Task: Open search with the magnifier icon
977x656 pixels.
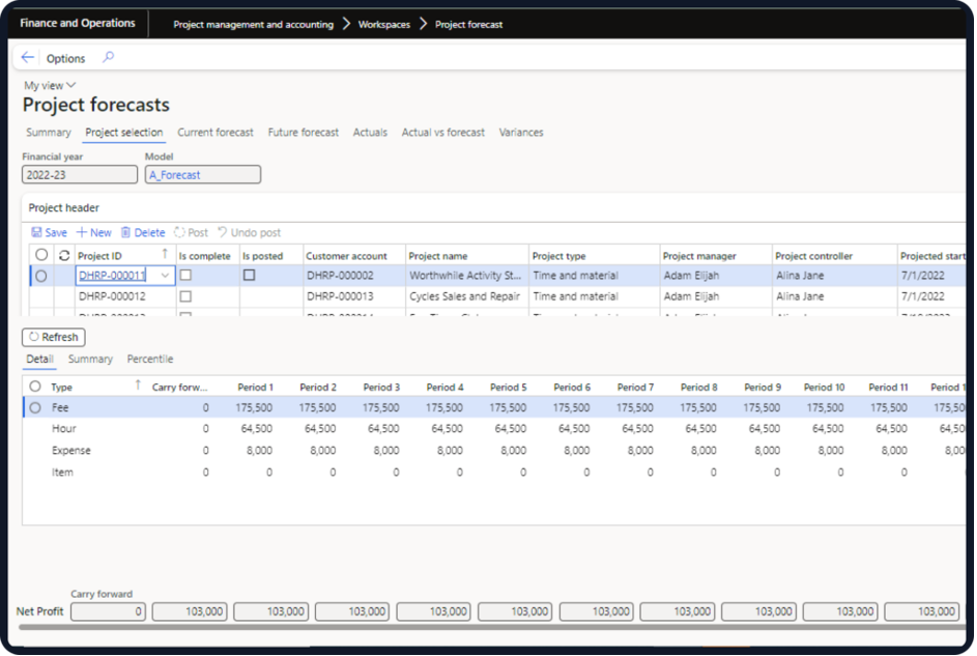Action: [108, 58]
